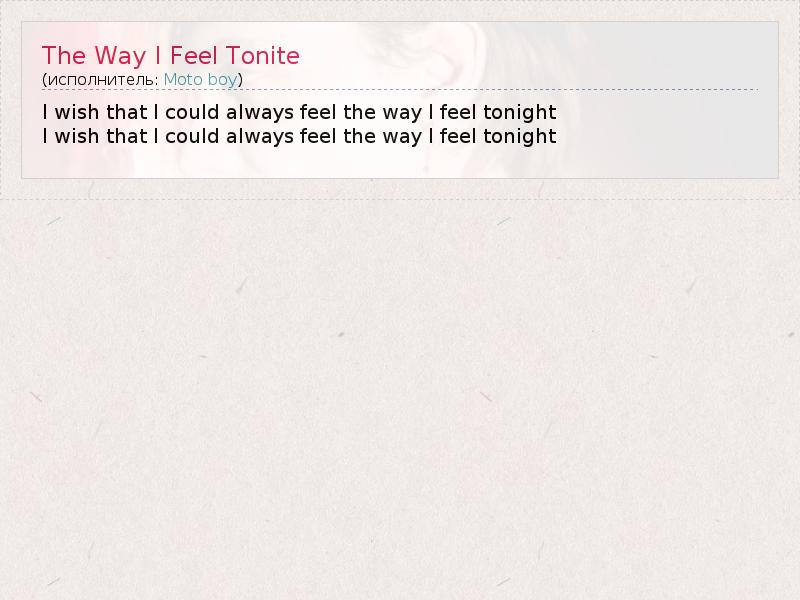The image size is (800, 600).
Task: Click the word wish in the first lyric line
Action: click(75, 111)
